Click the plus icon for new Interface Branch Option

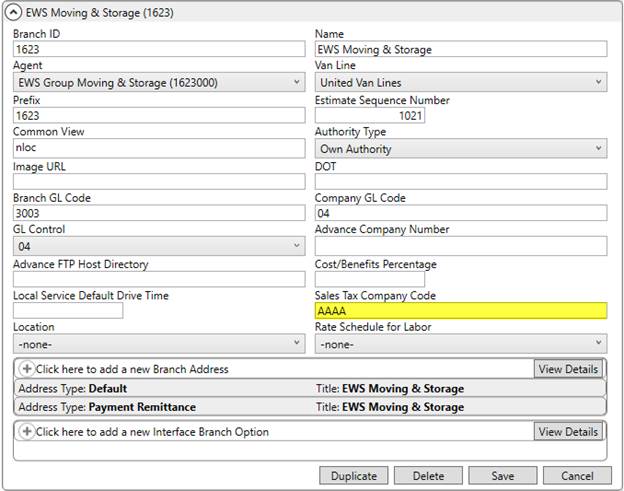pyautogui.click(x=26, y=432)
